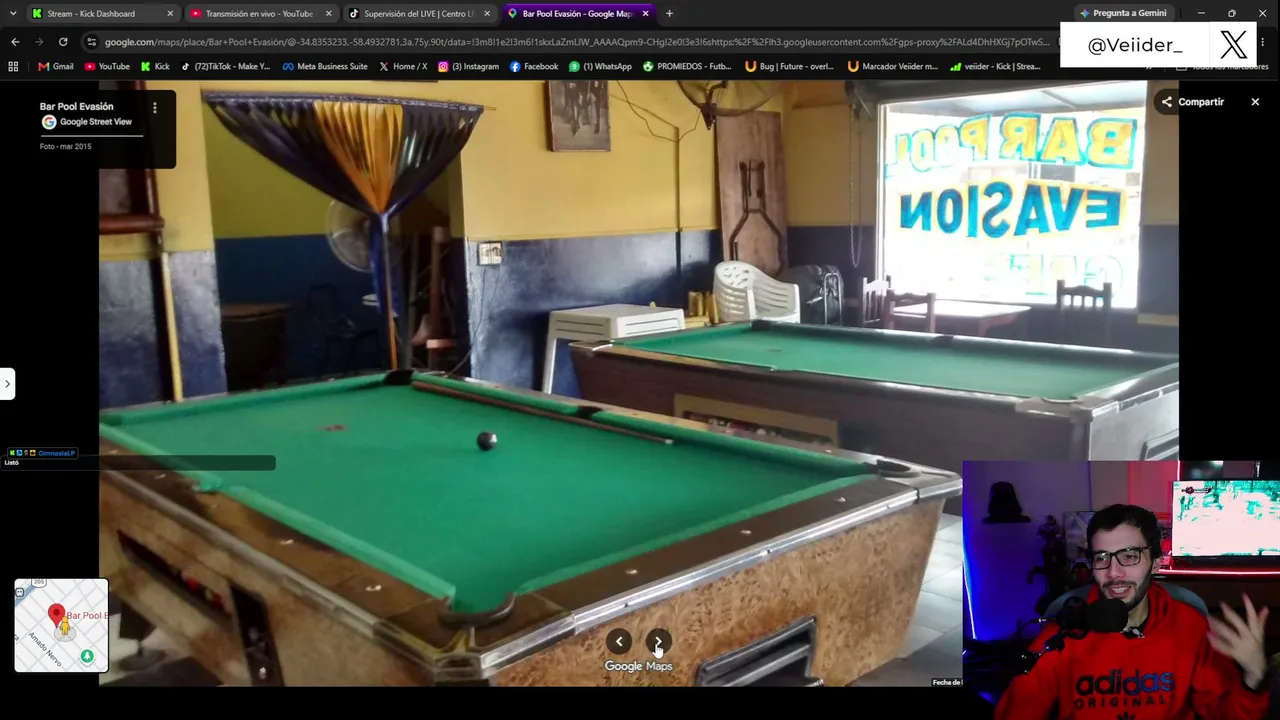This screenshot has width=1280, height=720.
Task: Open the Instagram bookmark
Action: (468, 67)
